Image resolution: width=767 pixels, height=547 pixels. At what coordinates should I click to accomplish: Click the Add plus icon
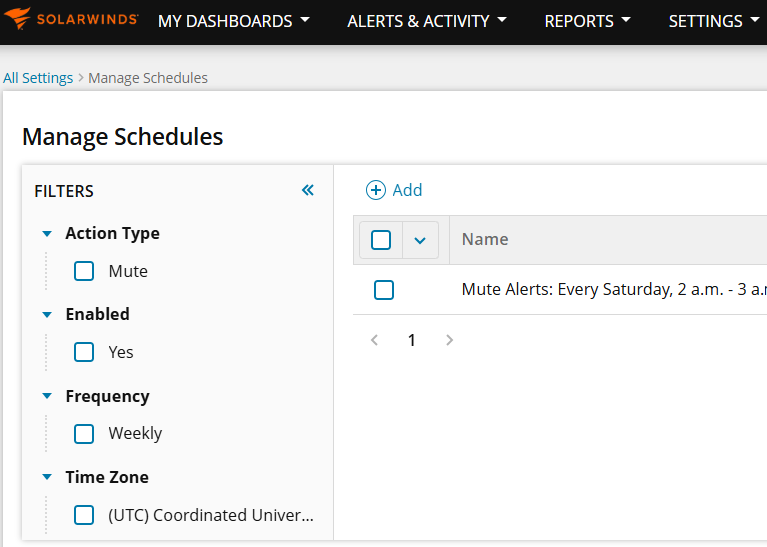[x=376, y=190]
